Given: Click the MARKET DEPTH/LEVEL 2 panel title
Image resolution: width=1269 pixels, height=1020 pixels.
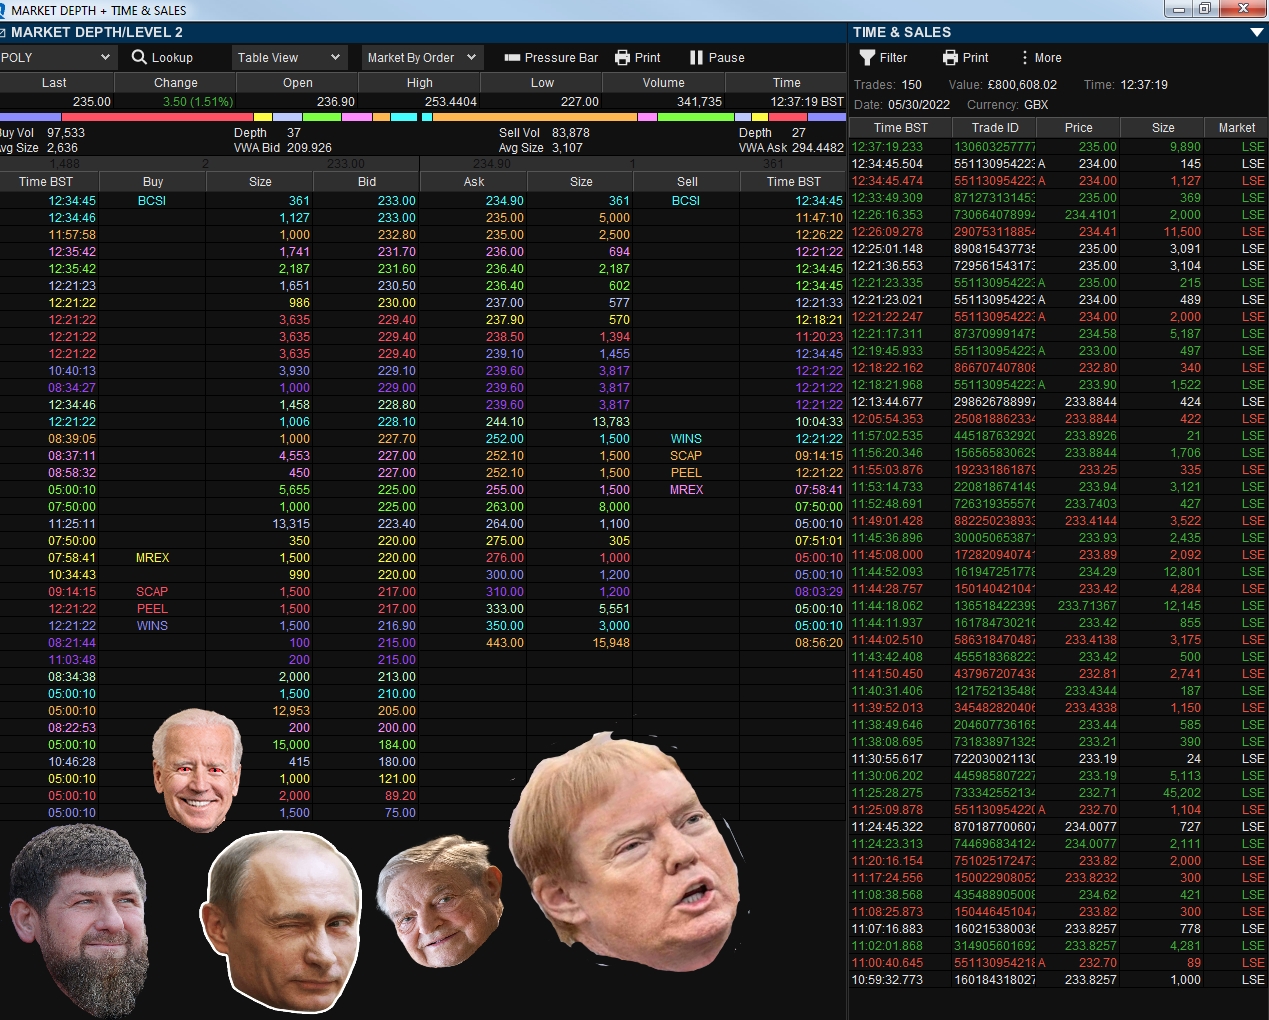Looking at the screenshot, I should [x=97, y=32].
